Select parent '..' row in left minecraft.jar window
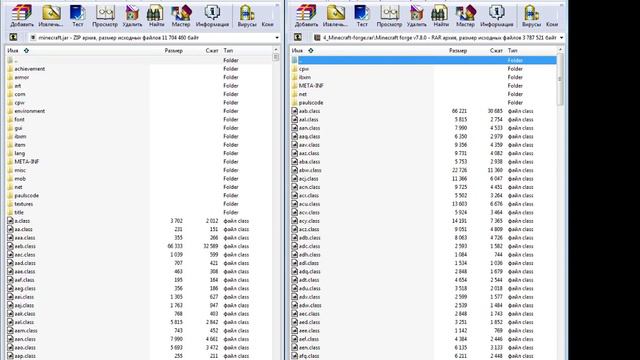The image size is (640, 360). coord(139,60)
